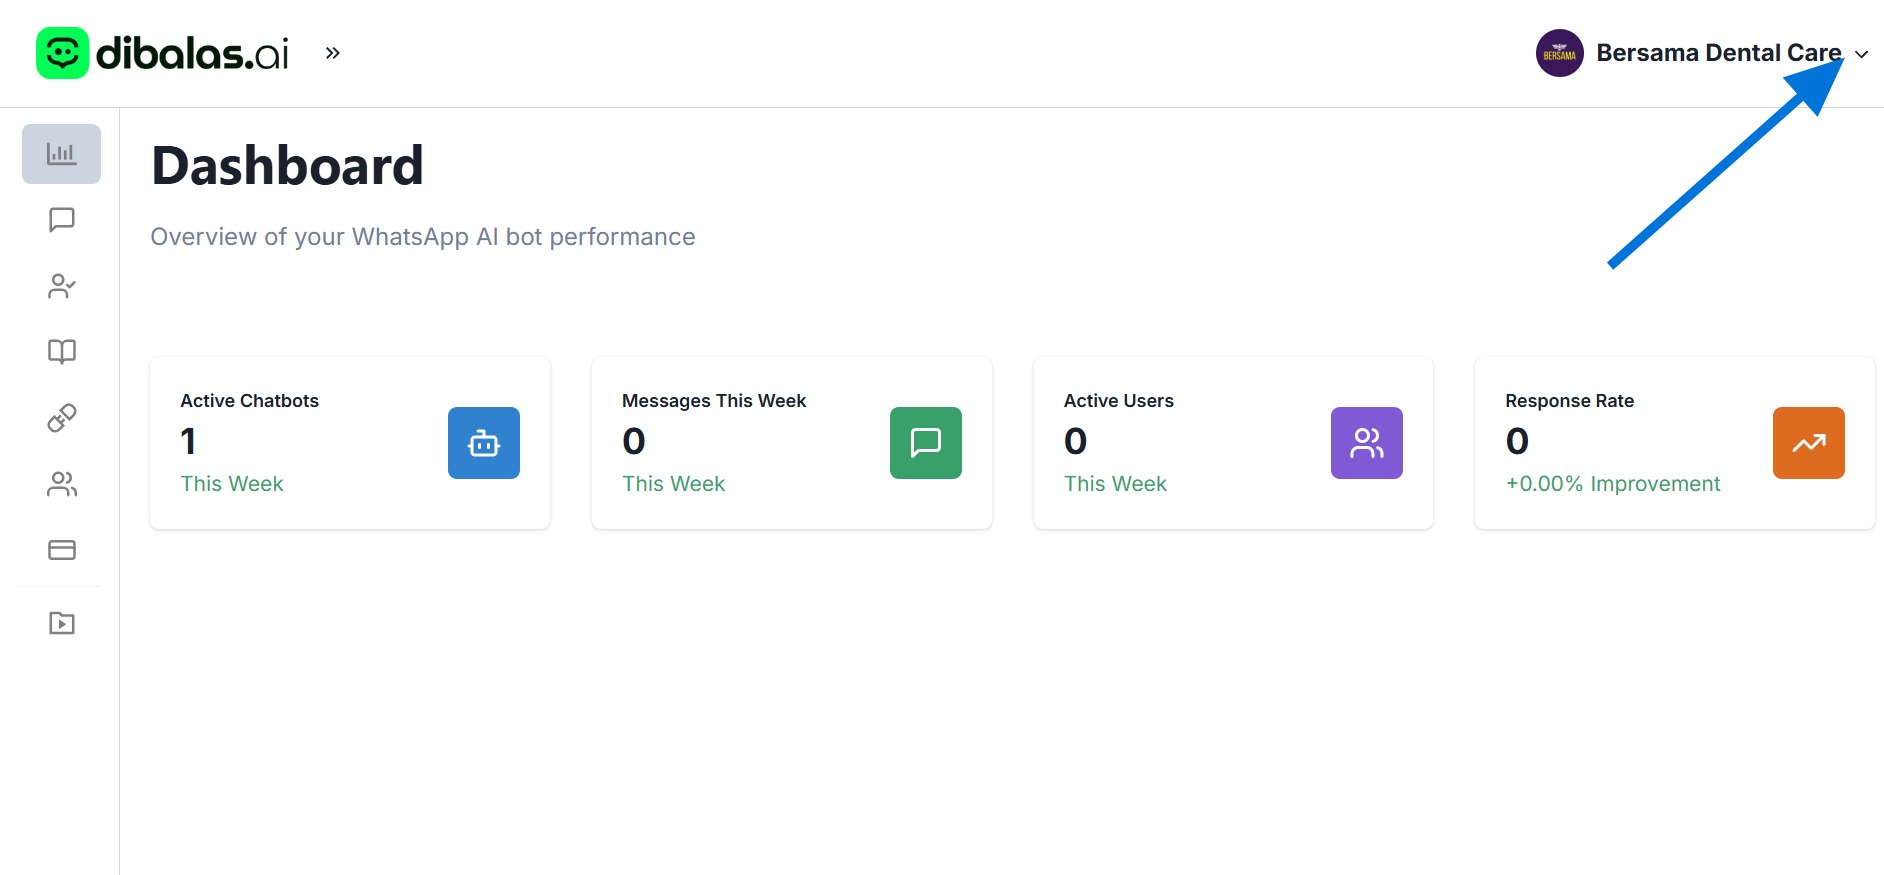Click the '+0.00% Improvement' text
1884x875 pixels.
(1612, 484)
